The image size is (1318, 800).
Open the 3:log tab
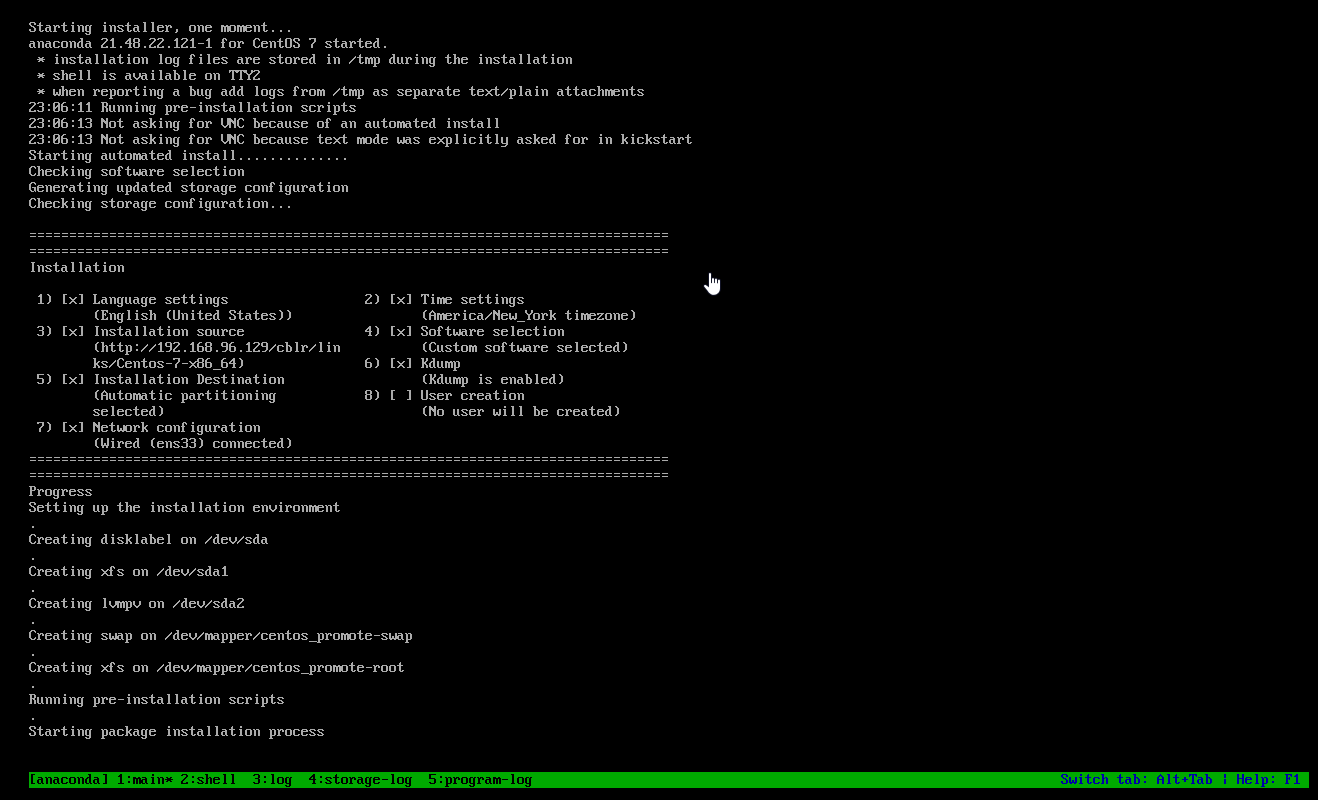pos(272,779)
